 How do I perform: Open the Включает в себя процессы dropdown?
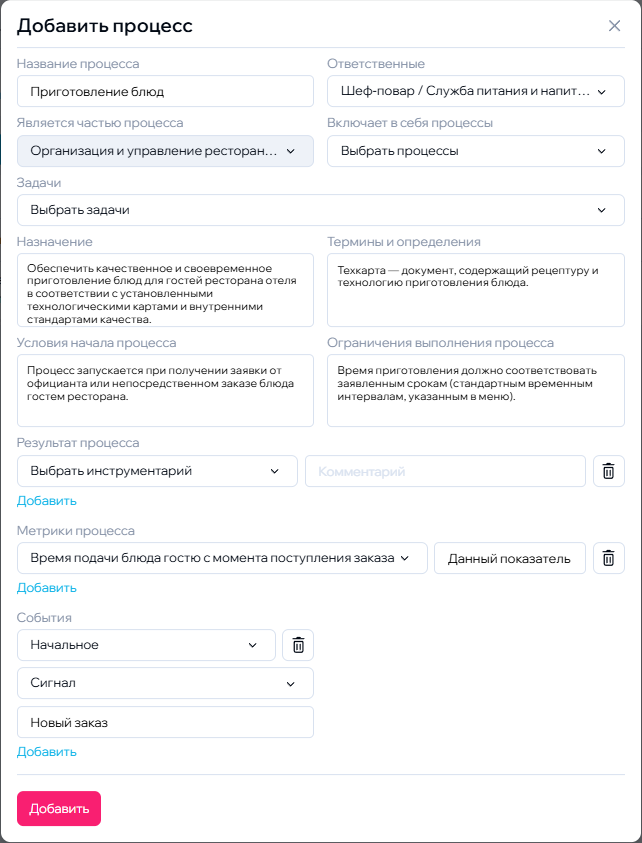[x=475, y=151]
